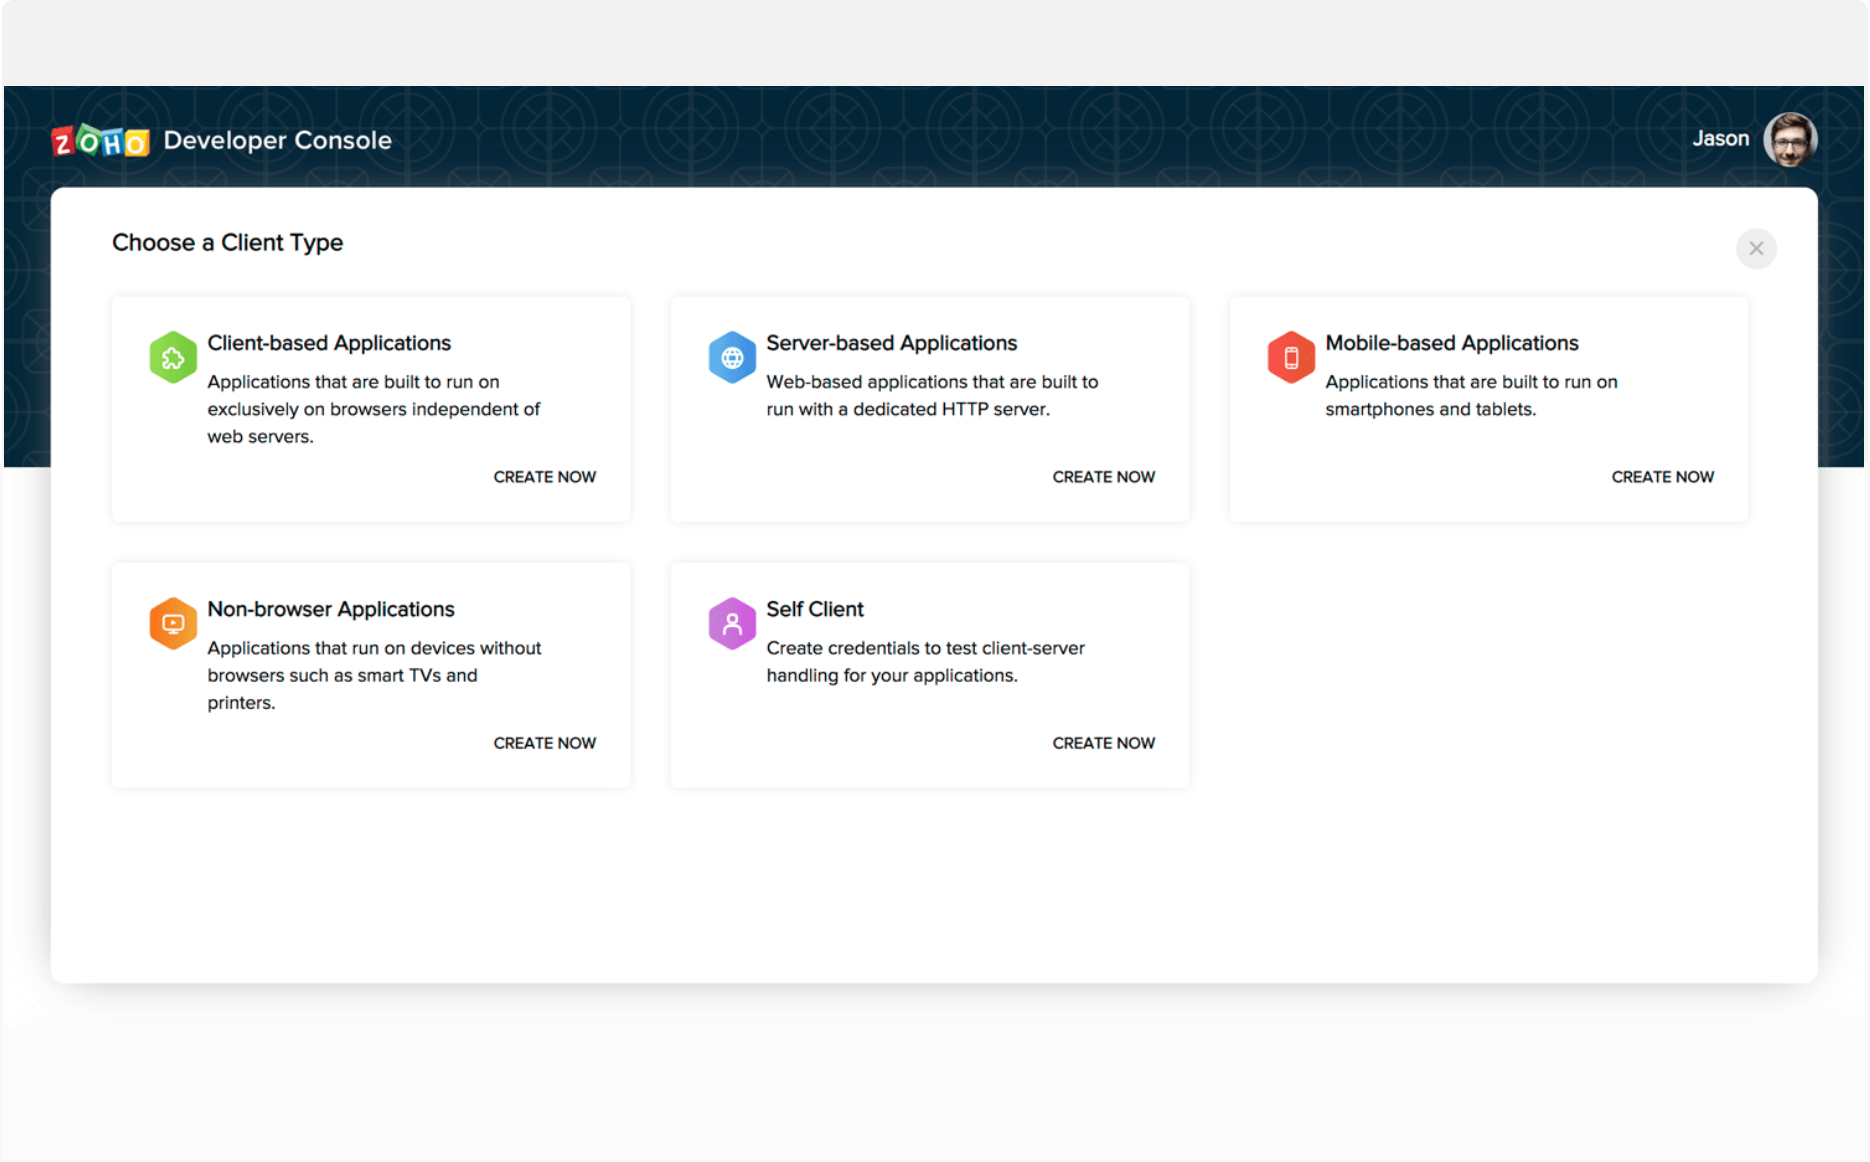
Task: Select the Mobile-based Applications heading
Action: [1451, 343]
